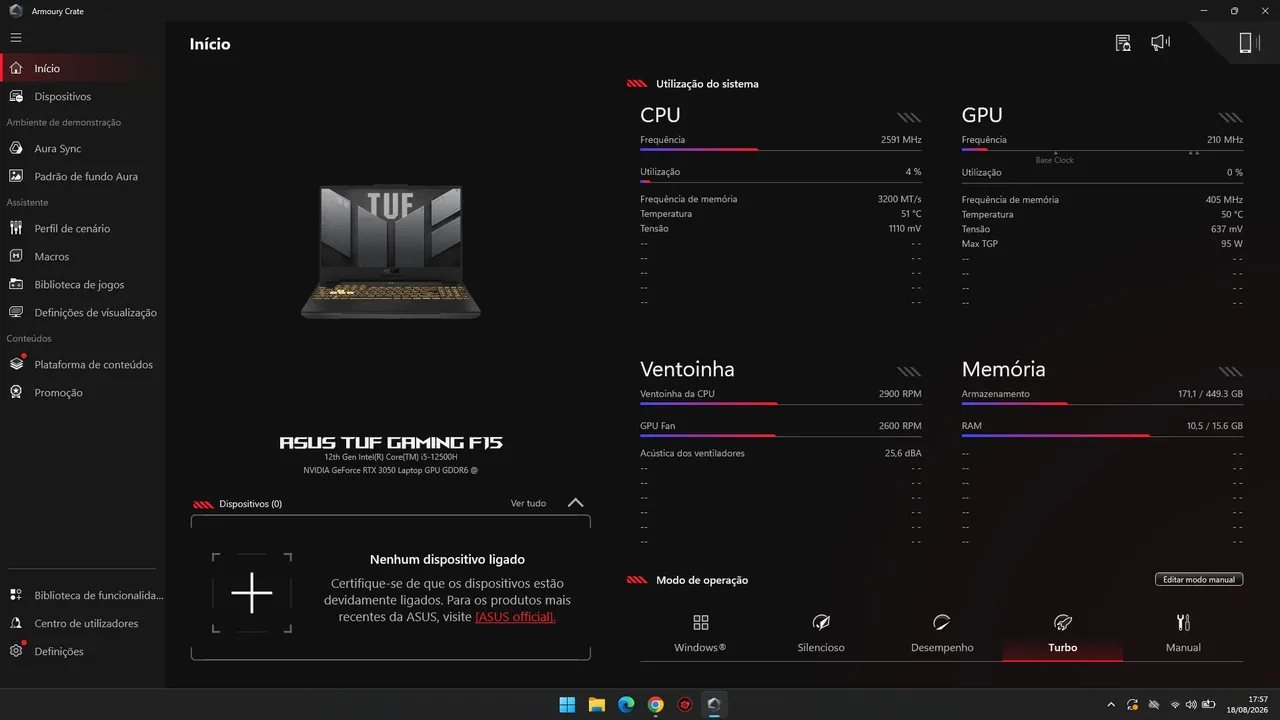The width and height of the screenshot is (1280, 720).
Task: Click the fan acoustics value 25,6 dBA
Action: pyautogui.click(x=903, y=453)
